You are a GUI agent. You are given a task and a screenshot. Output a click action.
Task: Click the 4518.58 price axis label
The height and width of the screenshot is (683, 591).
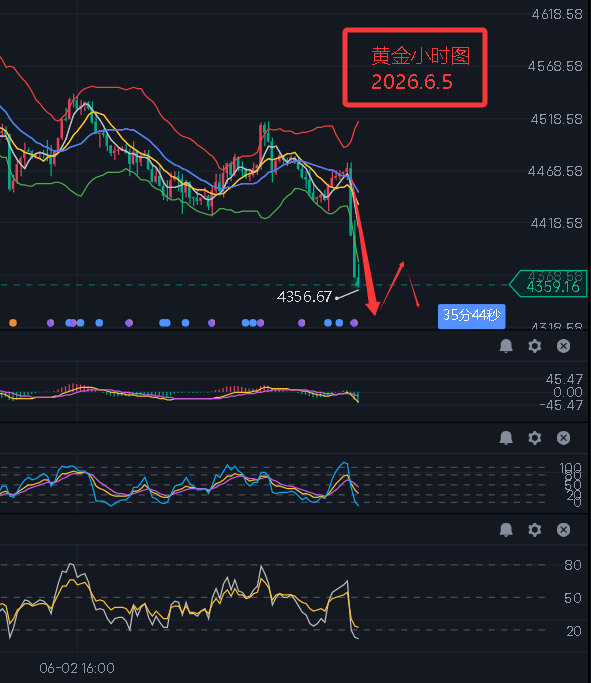coord(556,119)
